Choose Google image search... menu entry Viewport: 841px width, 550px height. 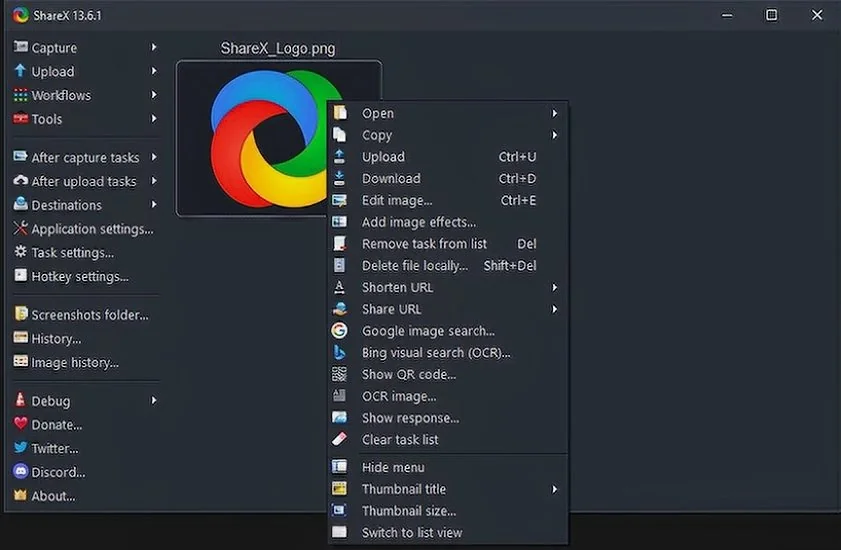point(447,331)
